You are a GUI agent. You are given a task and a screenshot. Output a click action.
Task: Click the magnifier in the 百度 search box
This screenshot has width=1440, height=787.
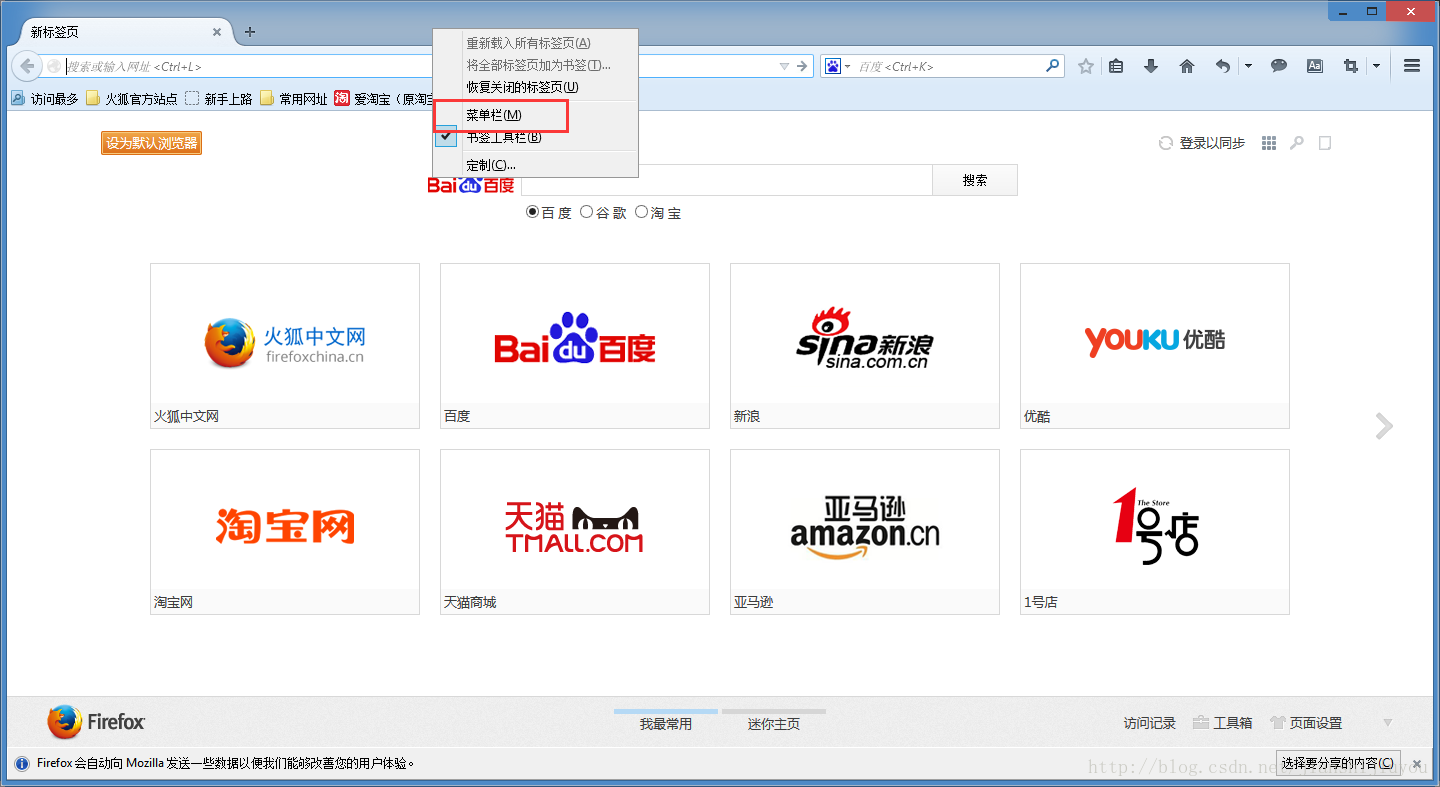point(1052,66)
